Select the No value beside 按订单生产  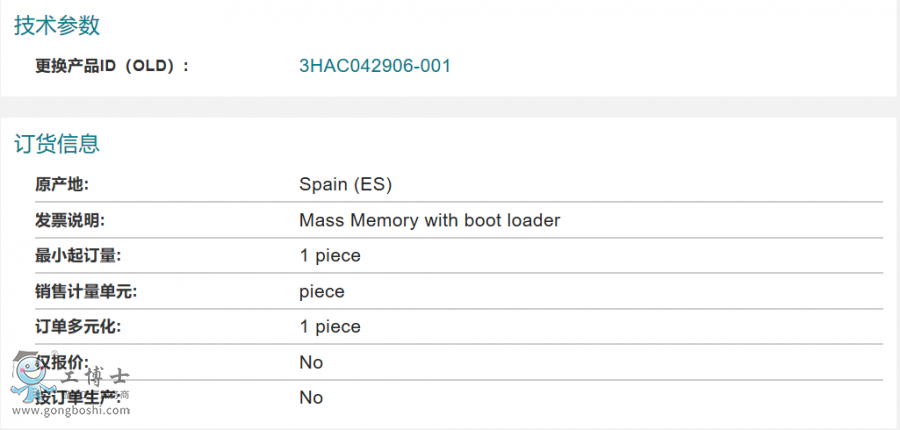pos(311,398)
